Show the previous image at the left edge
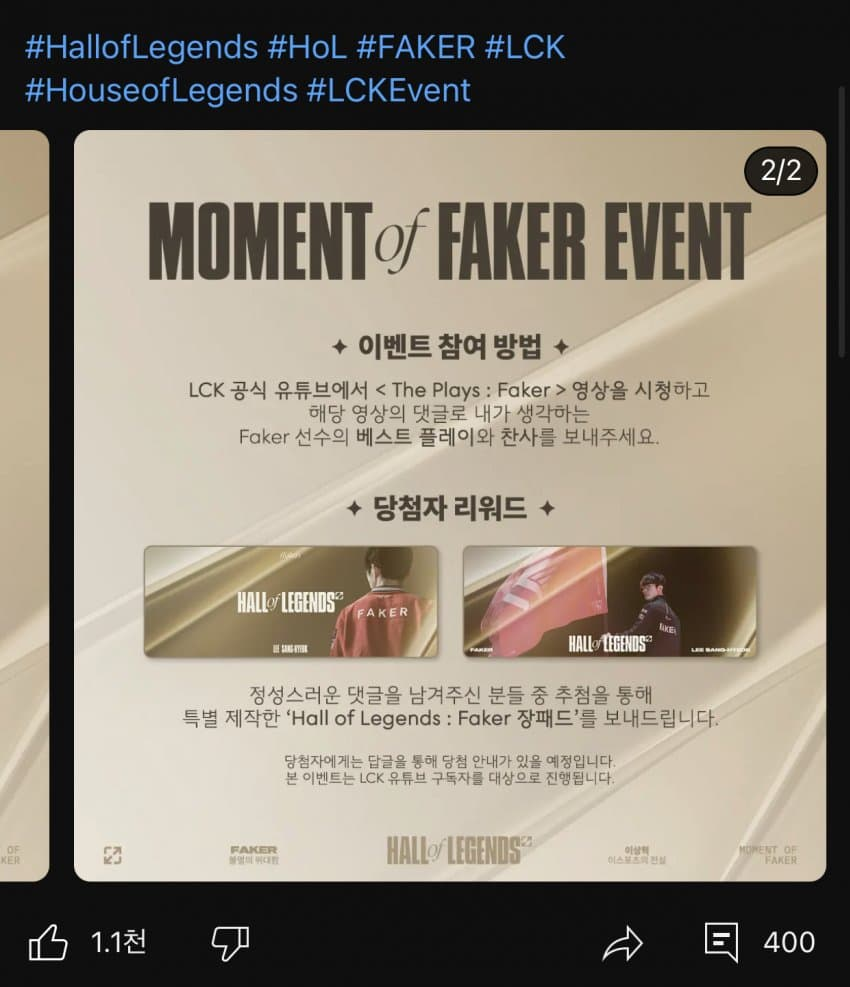 (x=24, y=505)
